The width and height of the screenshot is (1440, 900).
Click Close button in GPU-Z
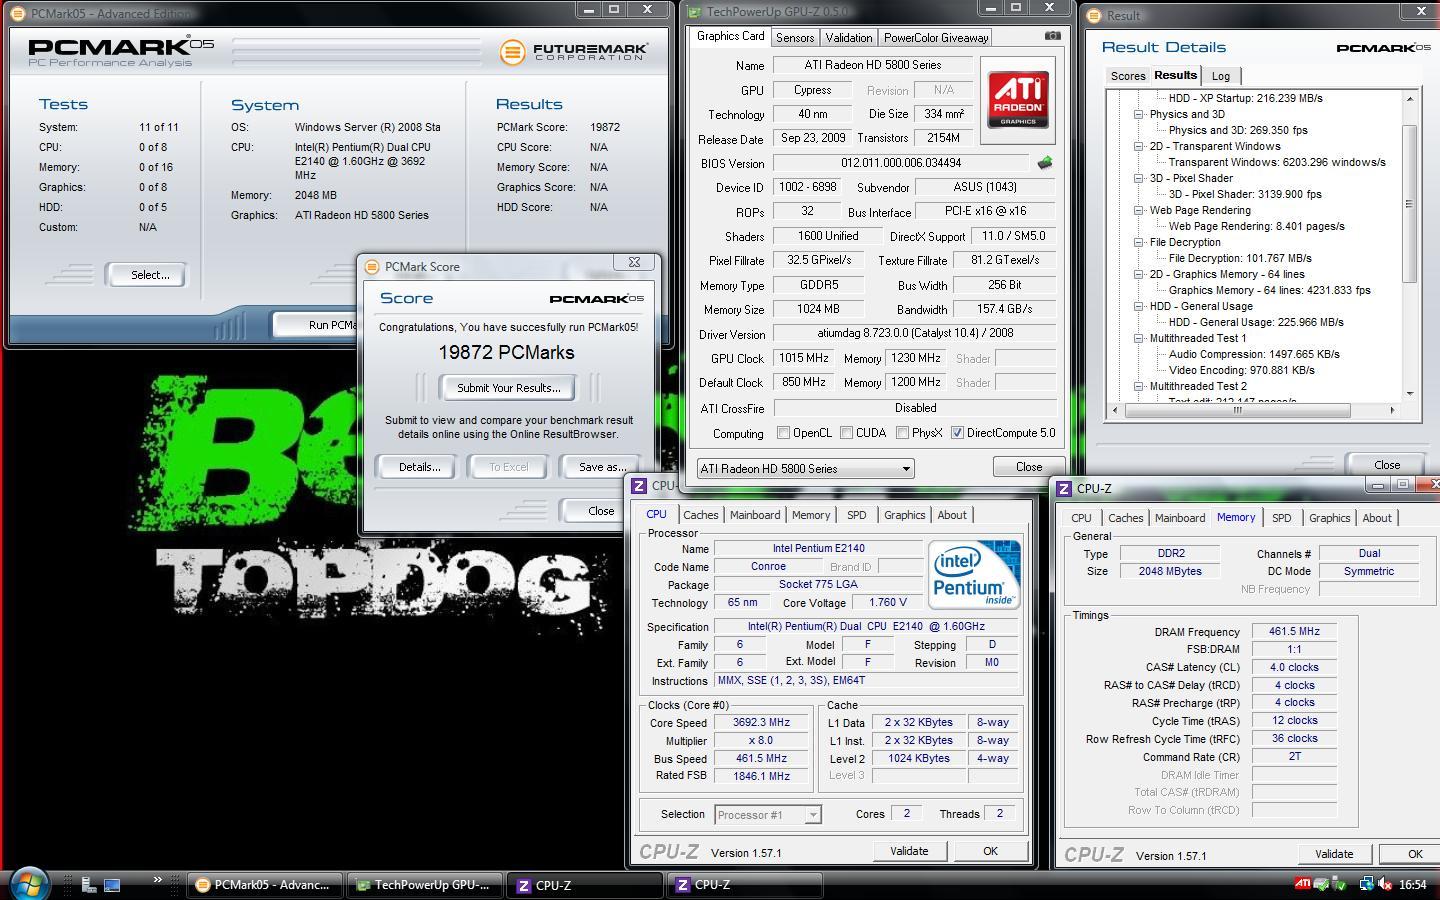coord(1028,467)
